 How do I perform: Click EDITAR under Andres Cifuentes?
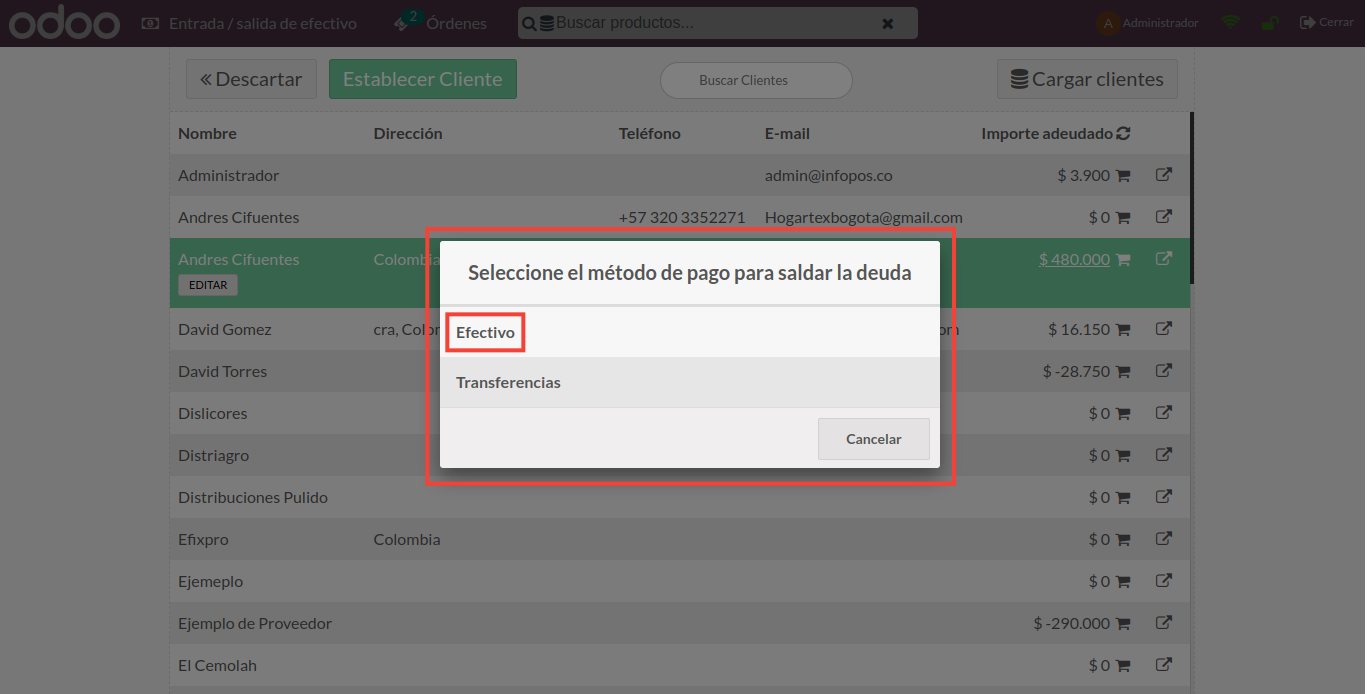208,285
